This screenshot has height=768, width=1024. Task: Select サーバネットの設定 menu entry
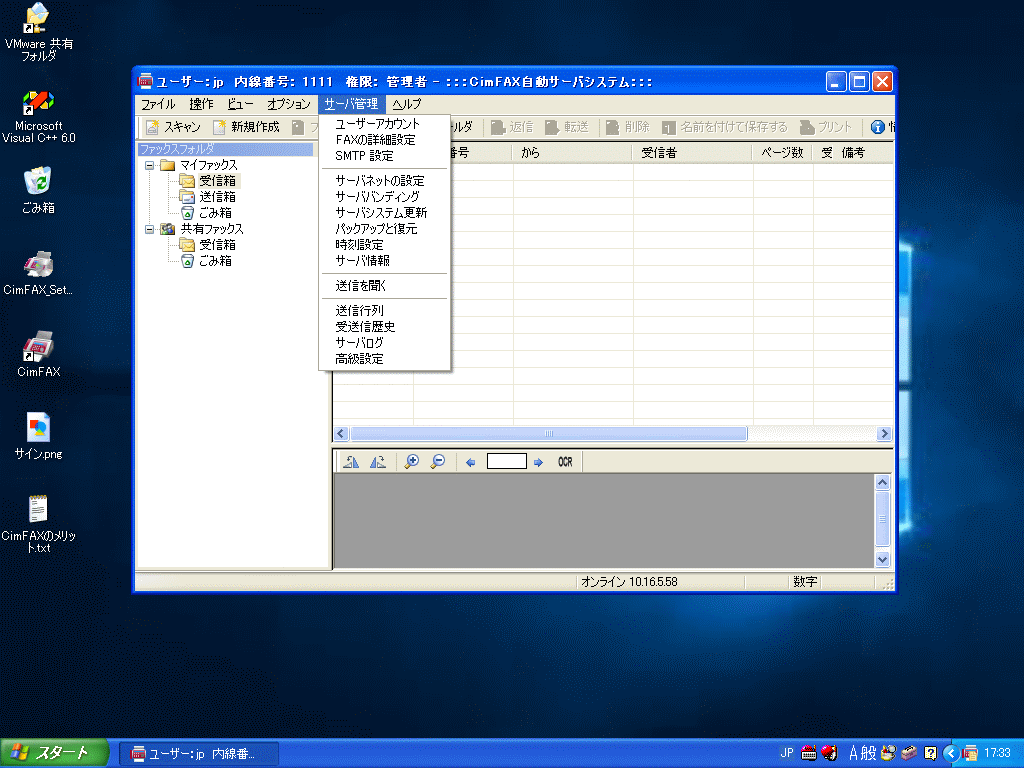pyautogui.click(x=385, y=181)
